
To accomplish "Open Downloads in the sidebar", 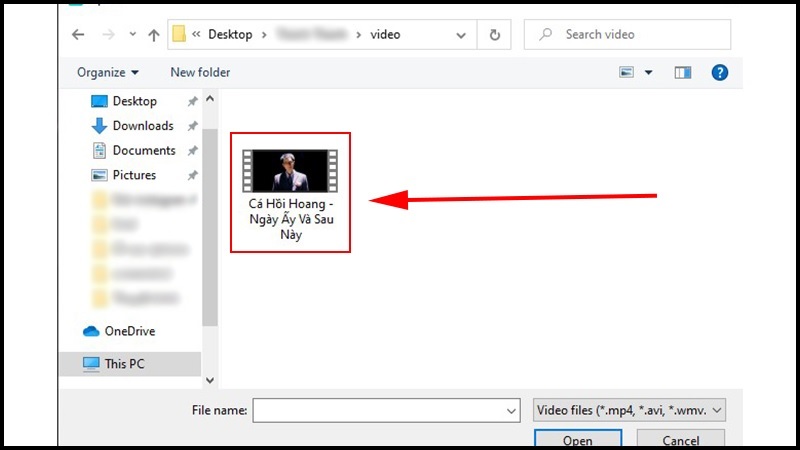I will pyautogui.click(x=133, y=126).
